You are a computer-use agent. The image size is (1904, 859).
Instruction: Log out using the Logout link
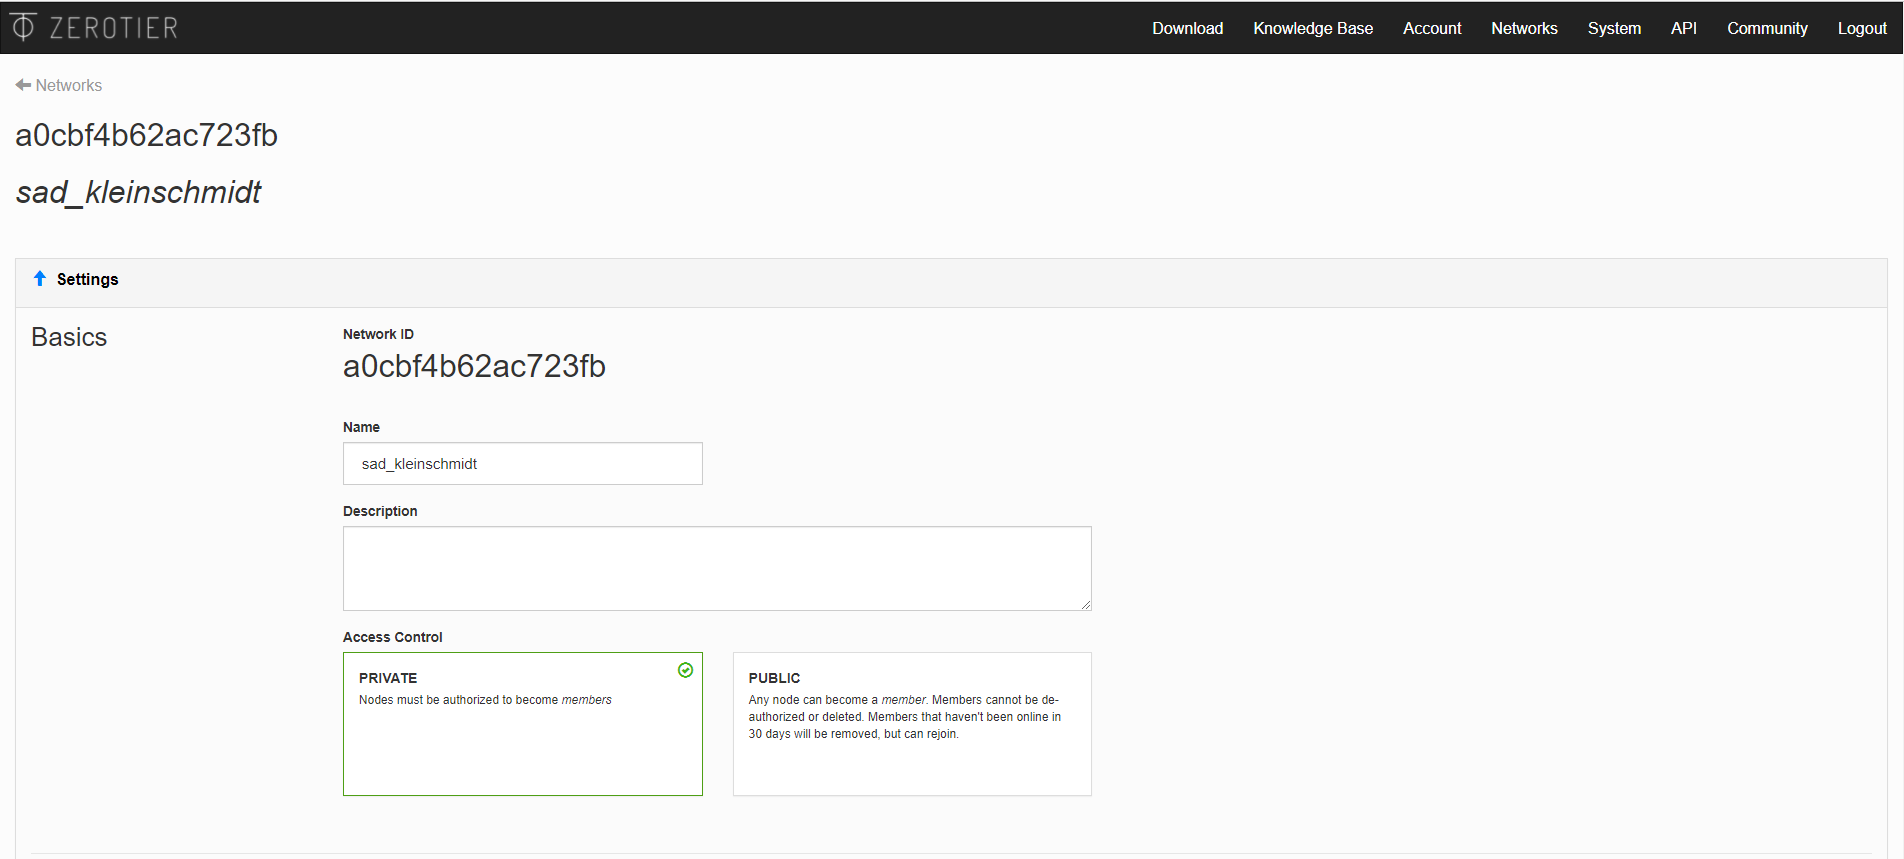point(1861,28)
